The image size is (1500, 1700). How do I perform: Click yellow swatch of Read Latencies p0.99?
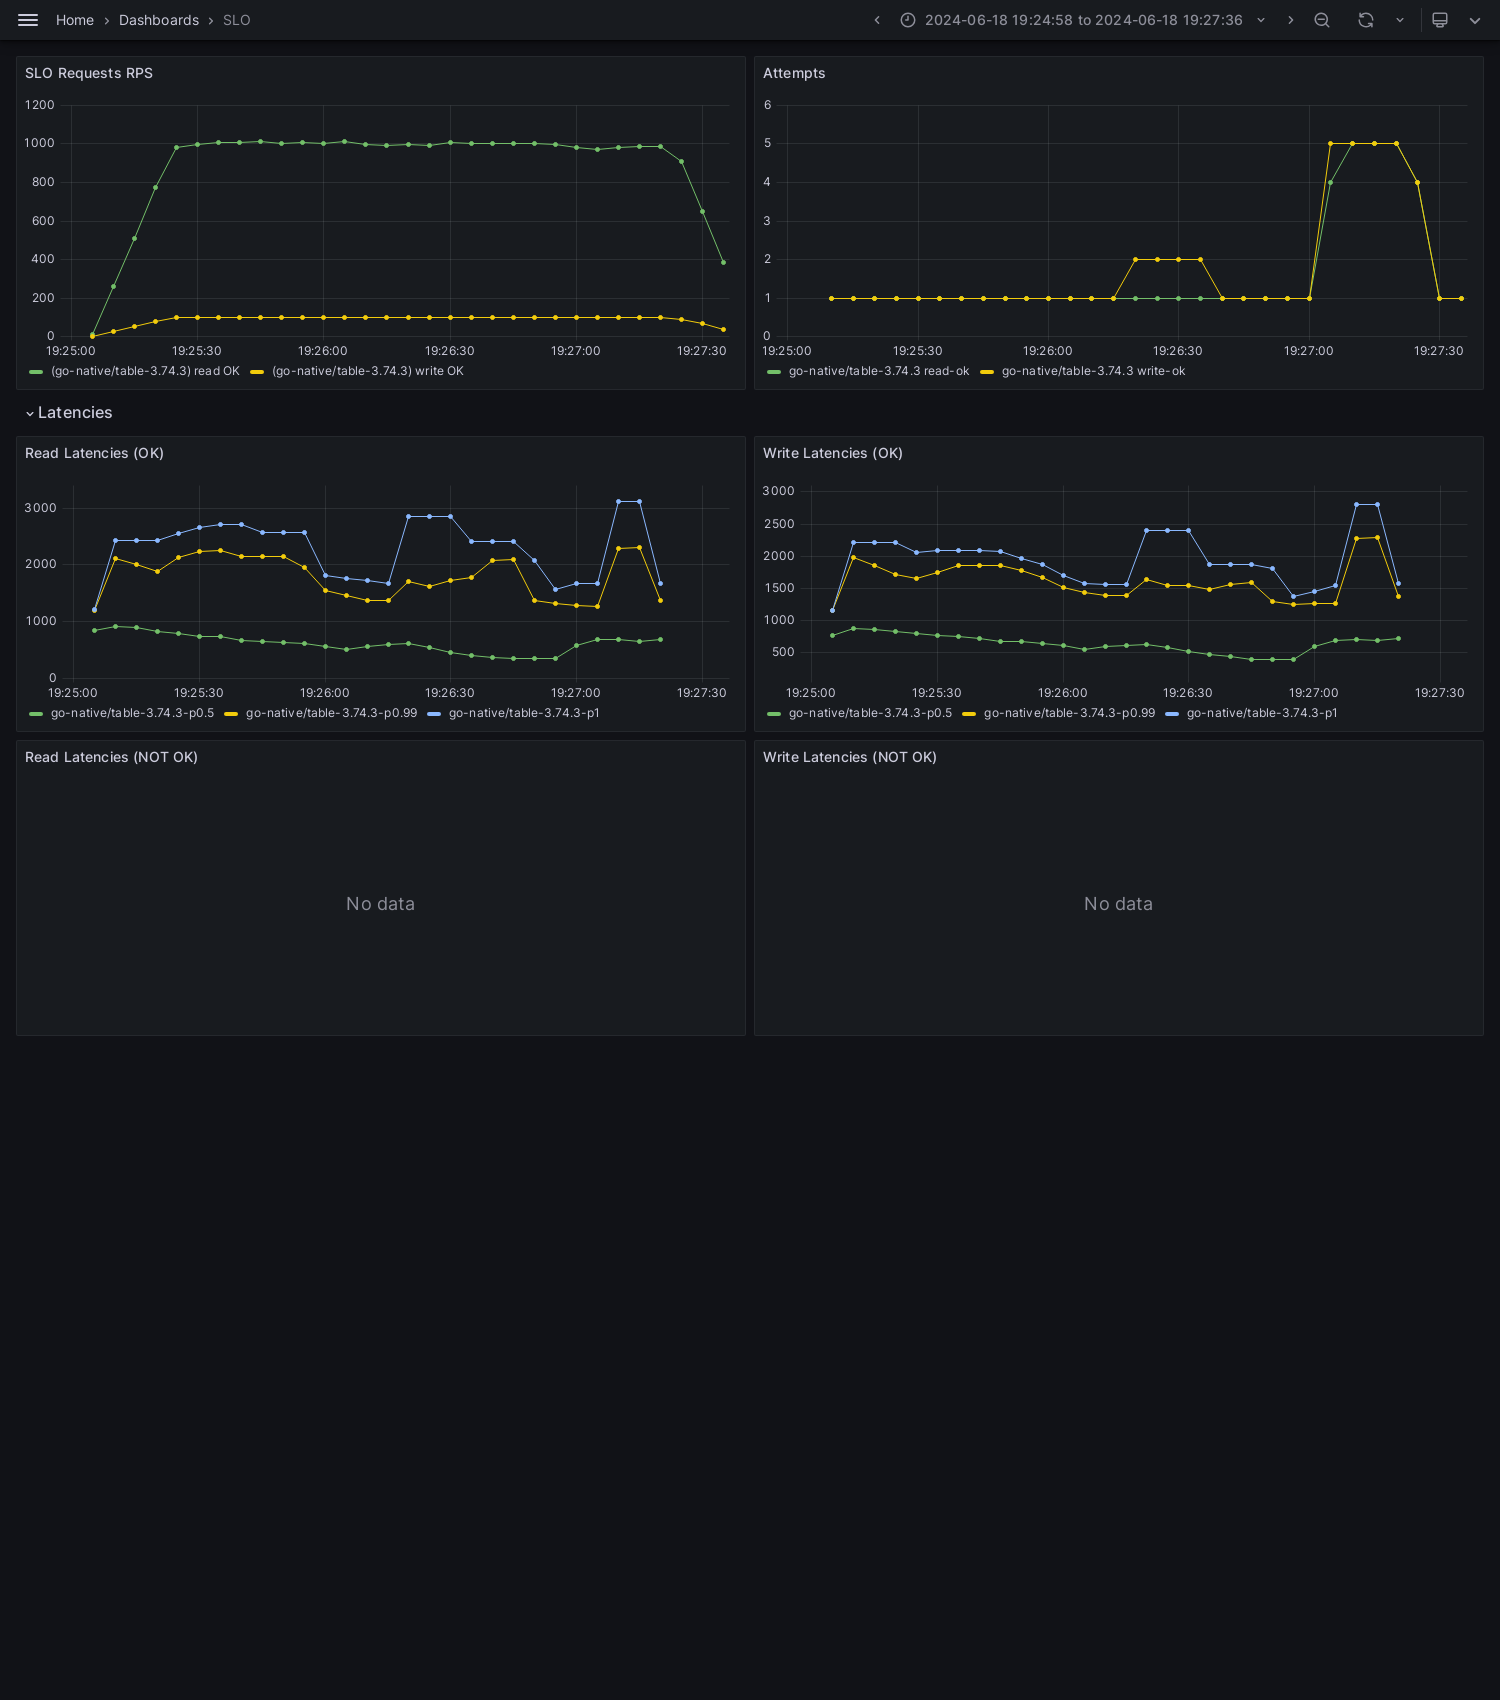[x=231, y=714]
